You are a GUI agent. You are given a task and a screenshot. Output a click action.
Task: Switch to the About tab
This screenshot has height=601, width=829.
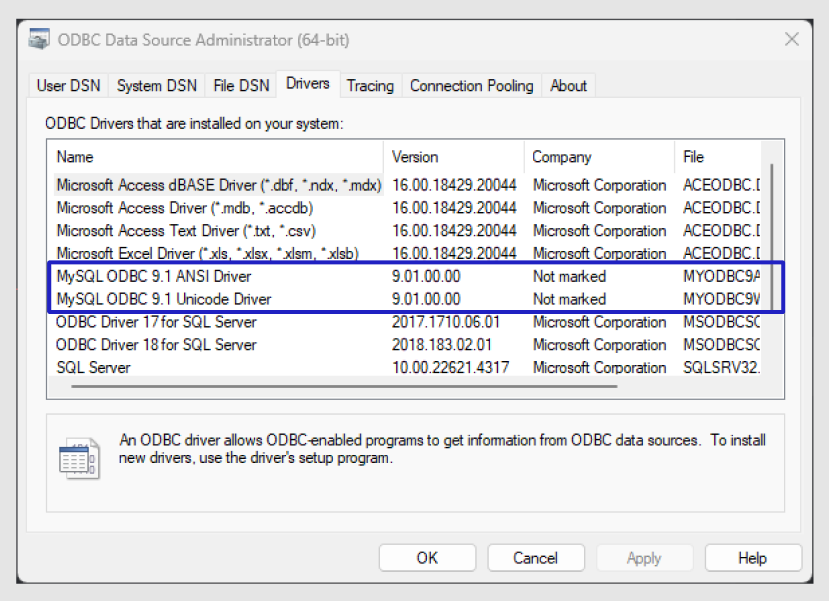(568, 86)
